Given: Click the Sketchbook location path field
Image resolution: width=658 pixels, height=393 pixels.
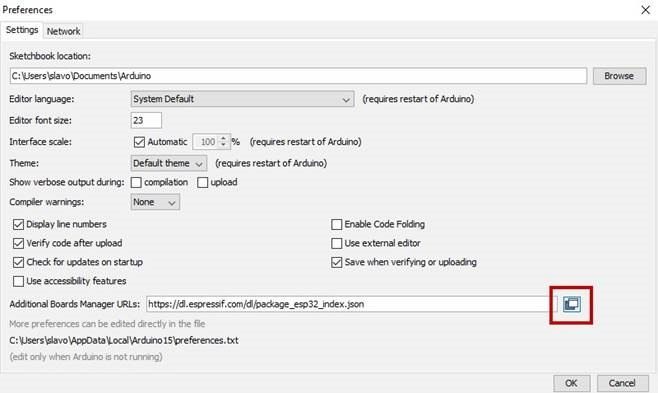Looking at the screenshot, I should 298,76.
